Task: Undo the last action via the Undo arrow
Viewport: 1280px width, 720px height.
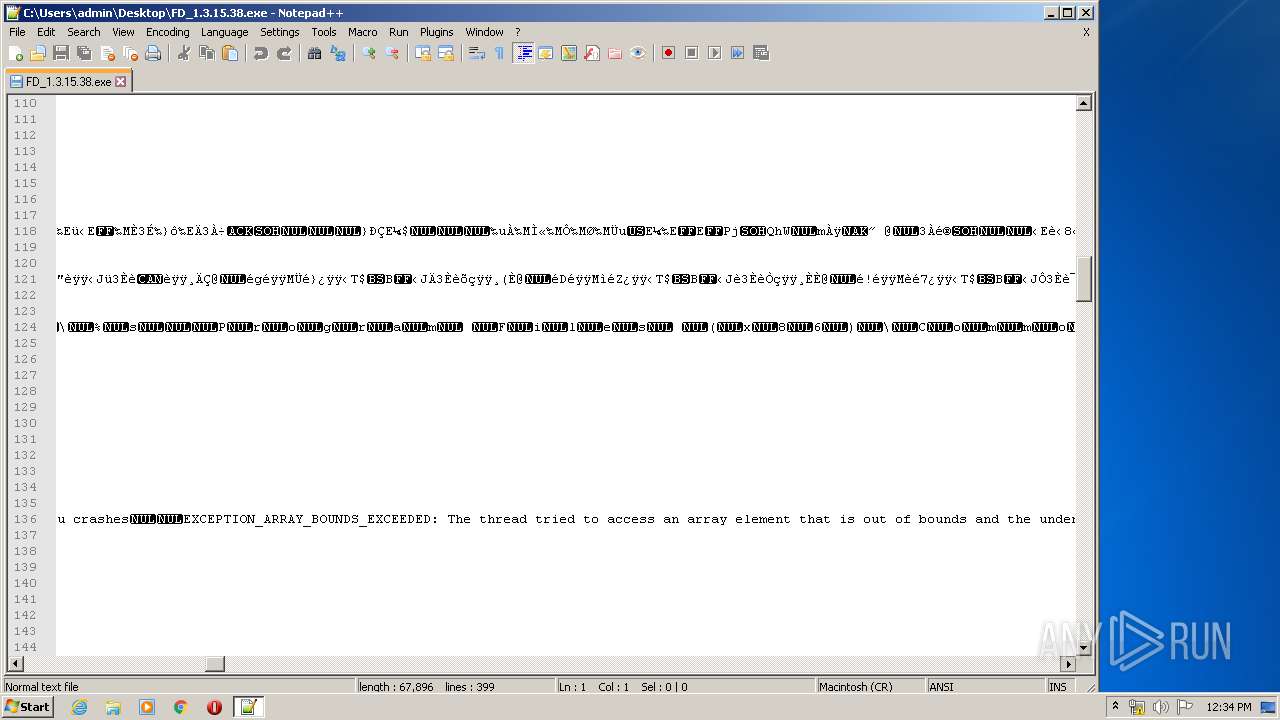Action: tap(261, 53)
